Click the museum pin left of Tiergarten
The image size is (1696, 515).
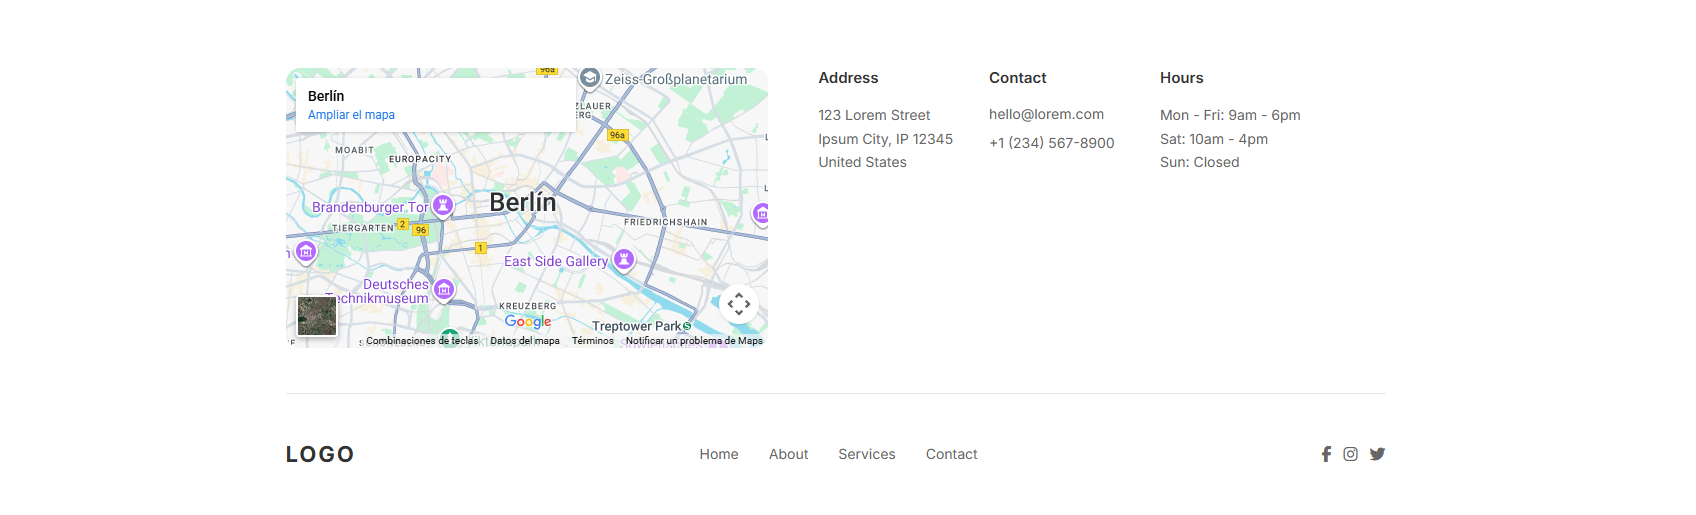(x=306, y=252)
